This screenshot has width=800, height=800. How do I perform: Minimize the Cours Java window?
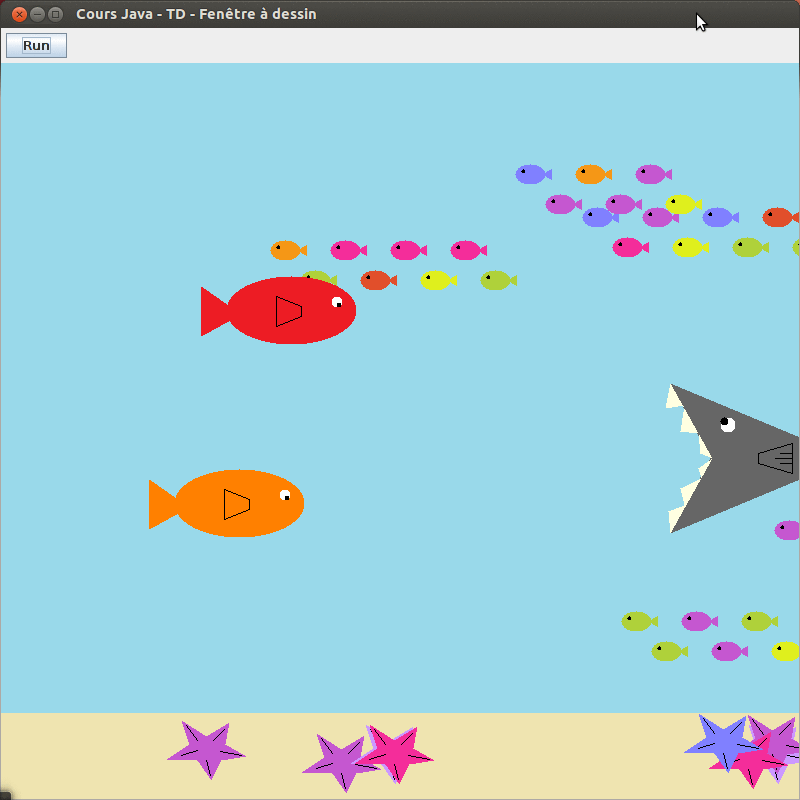tap(37, 14)
